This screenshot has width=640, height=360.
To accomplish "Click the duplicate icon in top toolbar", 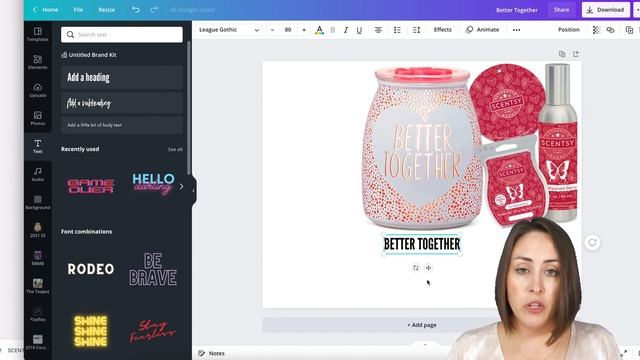I will click(x=629, y=30).
